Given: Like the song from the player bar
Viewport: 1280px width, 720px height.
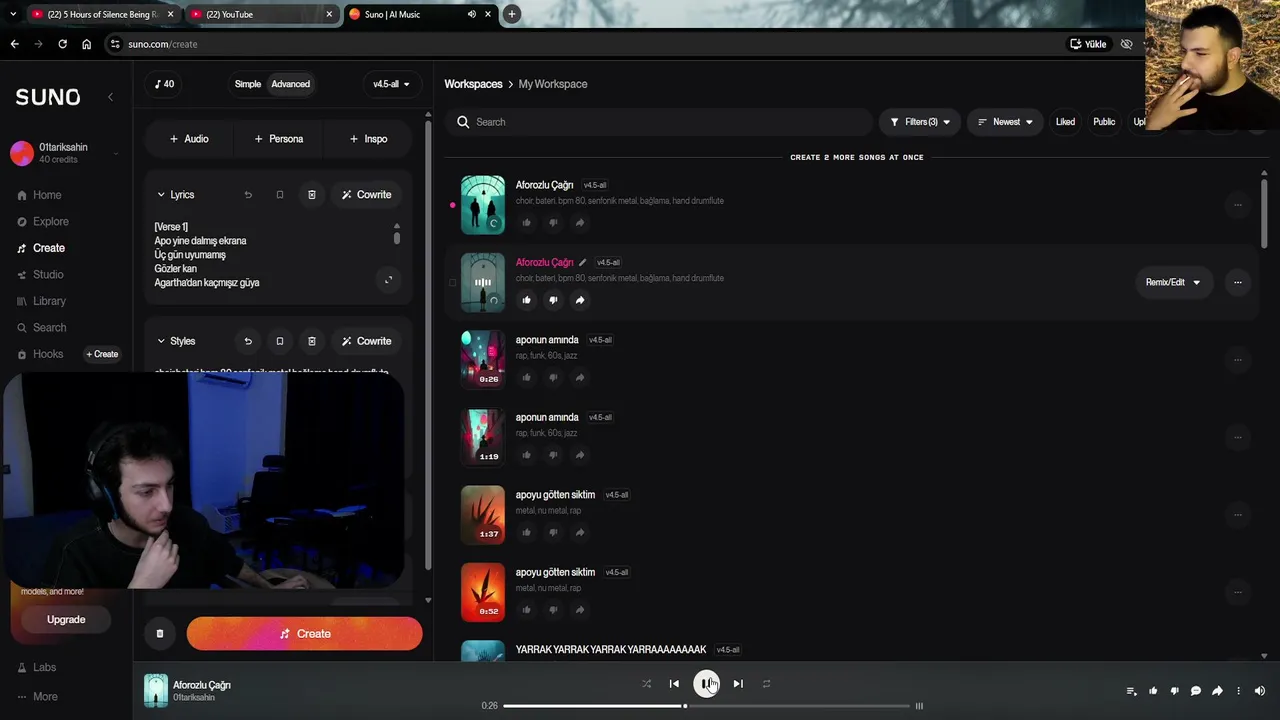Looking at the screenshot, I should 1153,691.
